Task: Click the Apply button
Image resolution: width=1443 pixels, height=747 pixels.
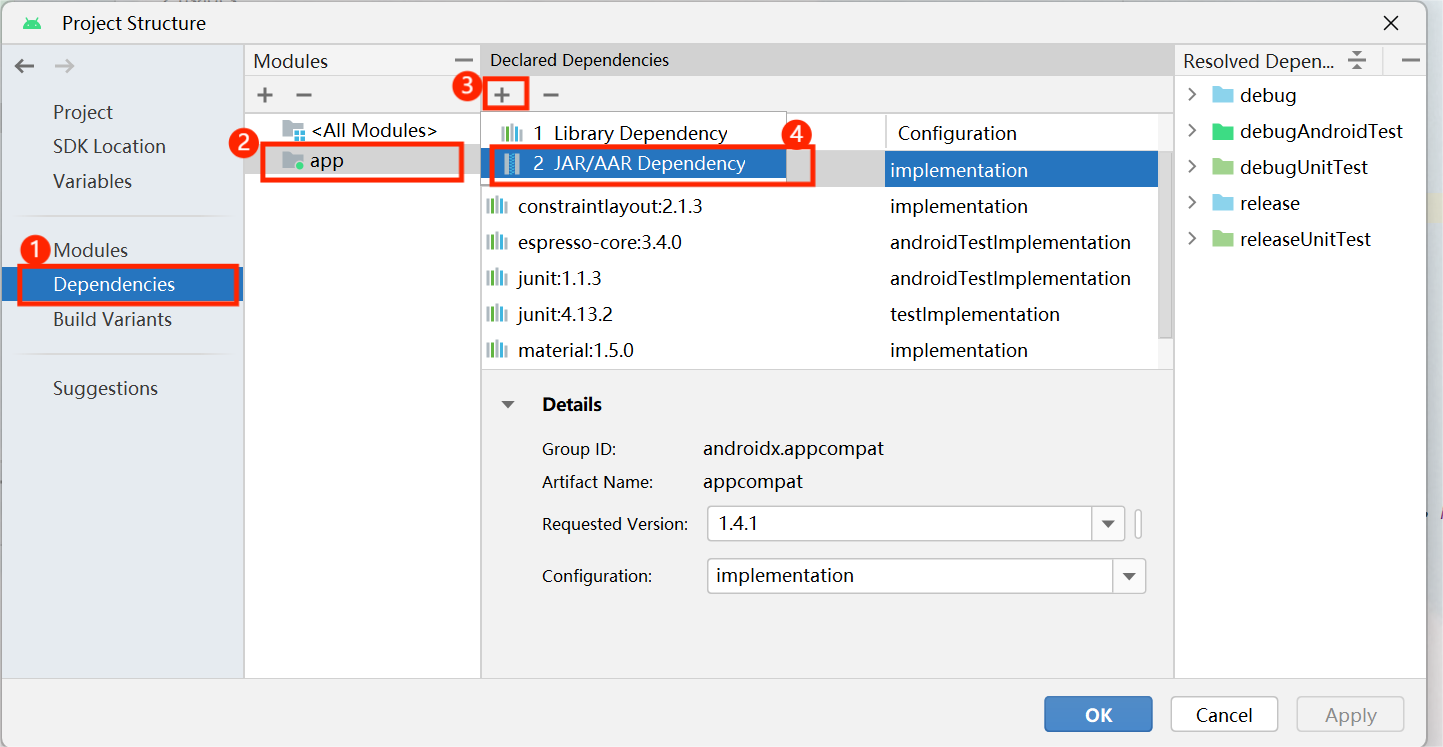Action: click(1350, 715)
